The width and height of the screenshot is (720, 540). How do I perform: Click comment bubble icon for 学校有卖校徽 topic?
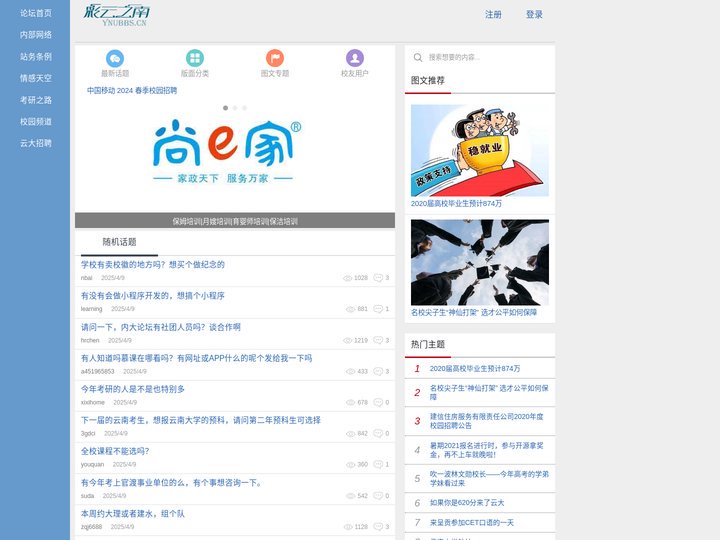[x=378, y=277]
